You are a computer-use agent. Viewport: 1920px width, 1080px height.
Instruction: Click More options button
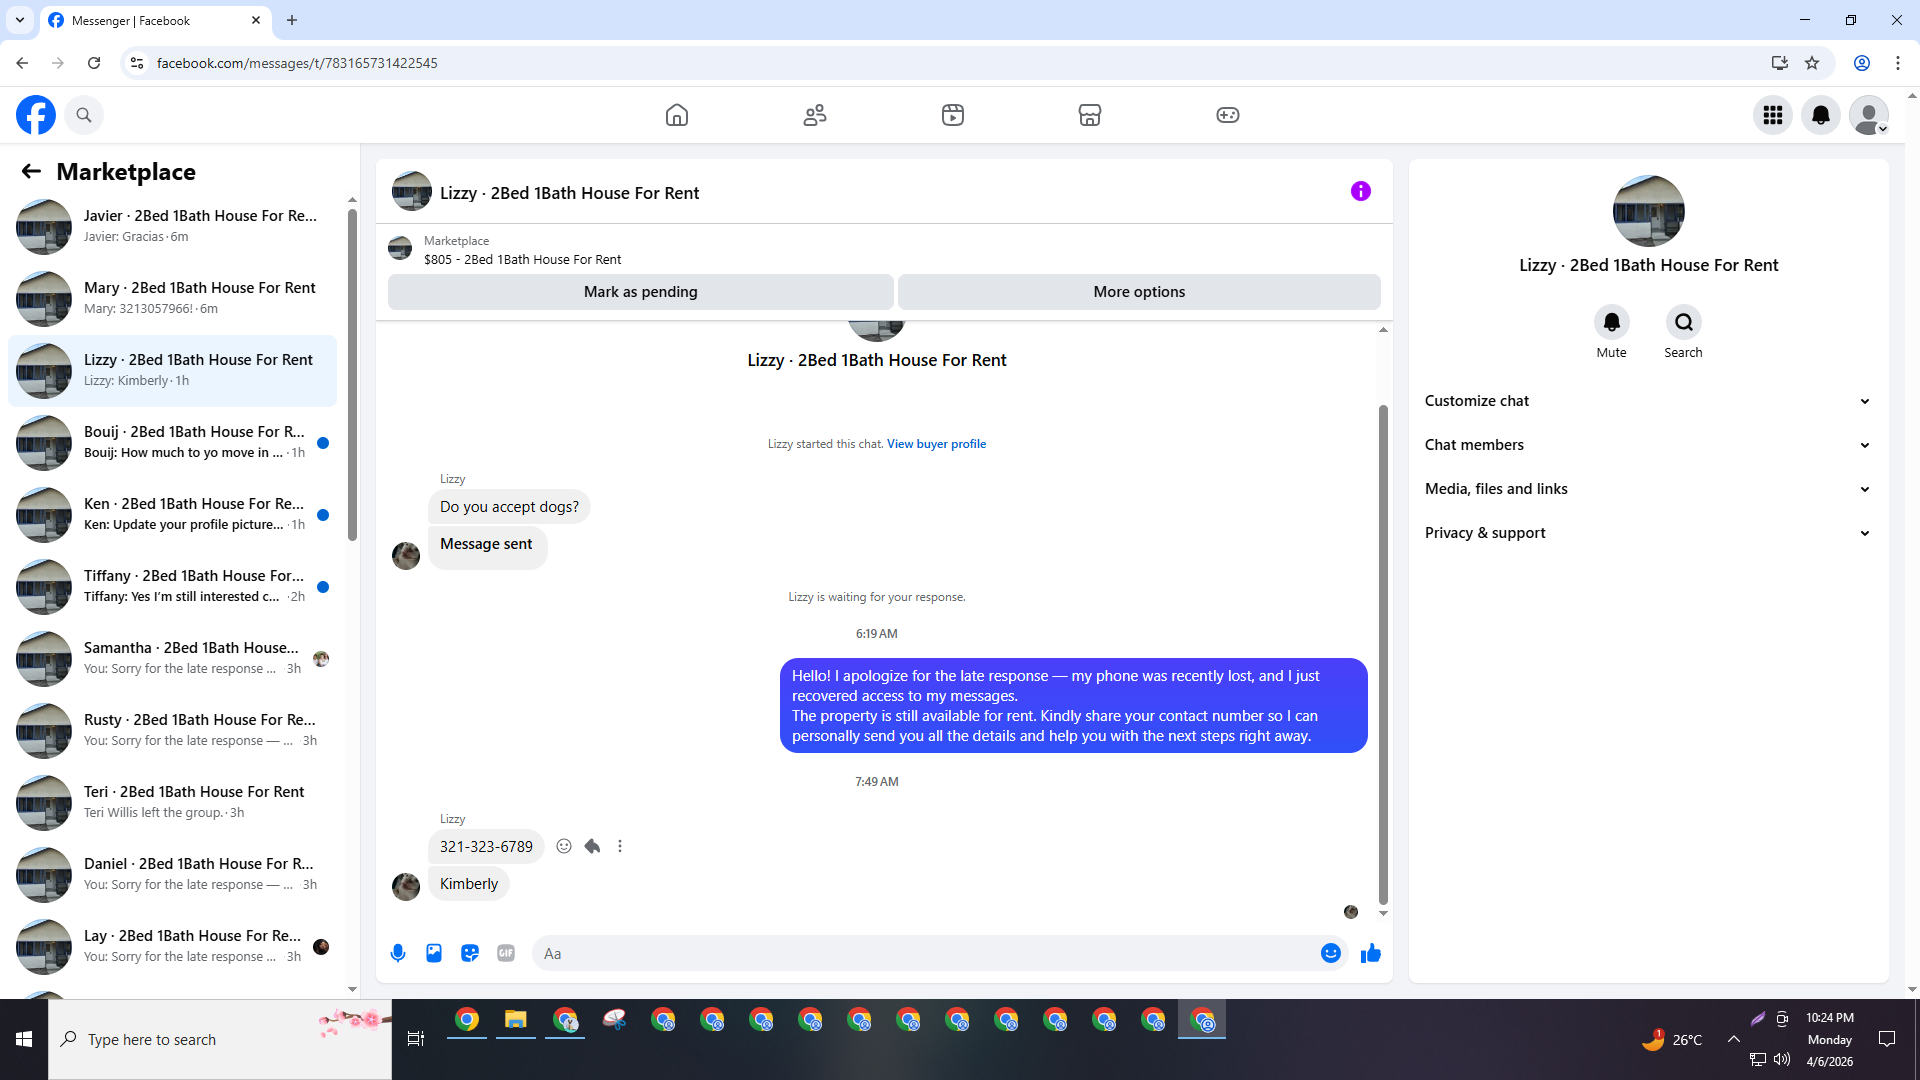(x=1139, y=292)
